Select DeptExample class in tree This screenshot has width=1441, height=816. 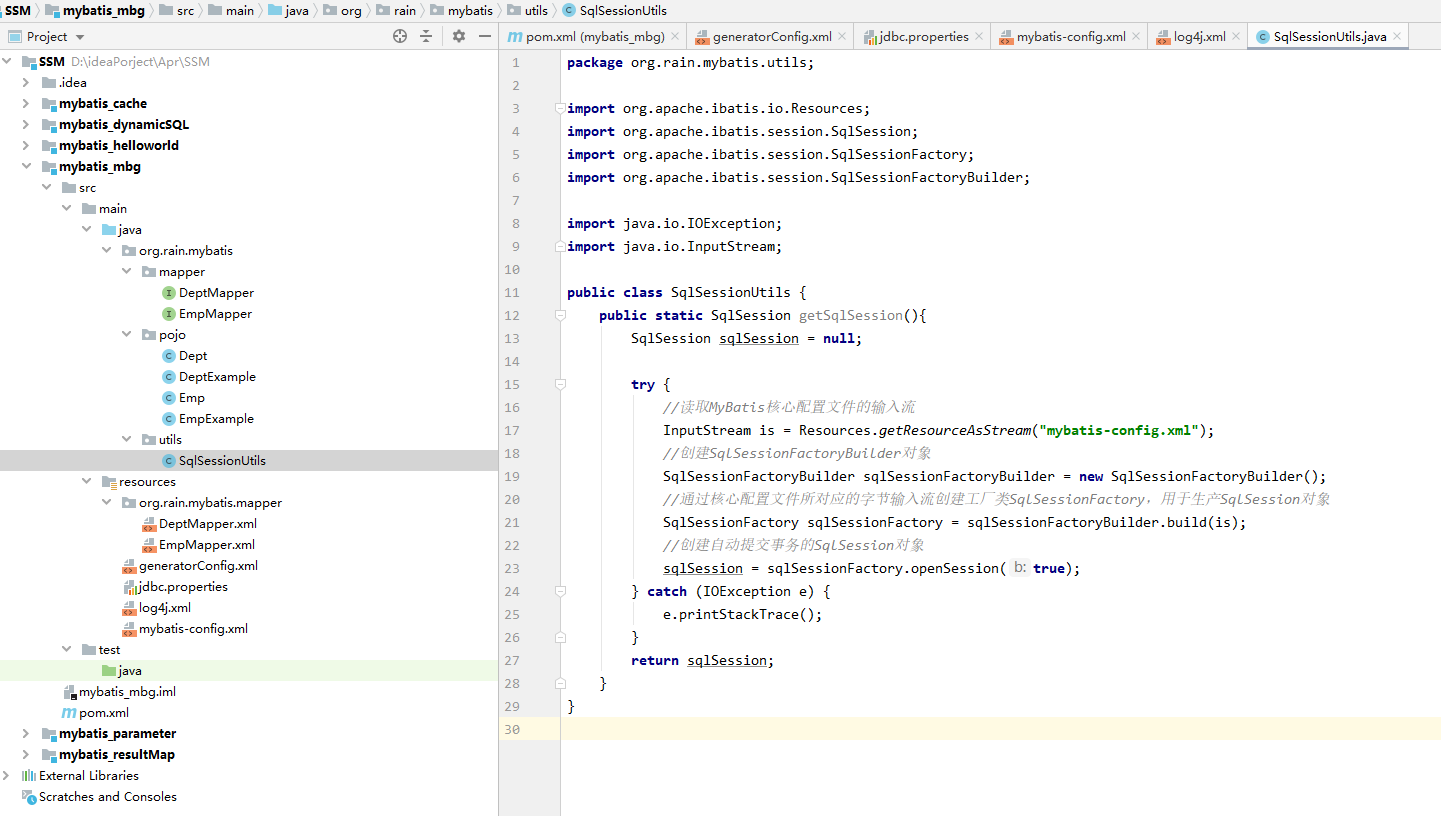pyautogui.click(x=209, y=376)
